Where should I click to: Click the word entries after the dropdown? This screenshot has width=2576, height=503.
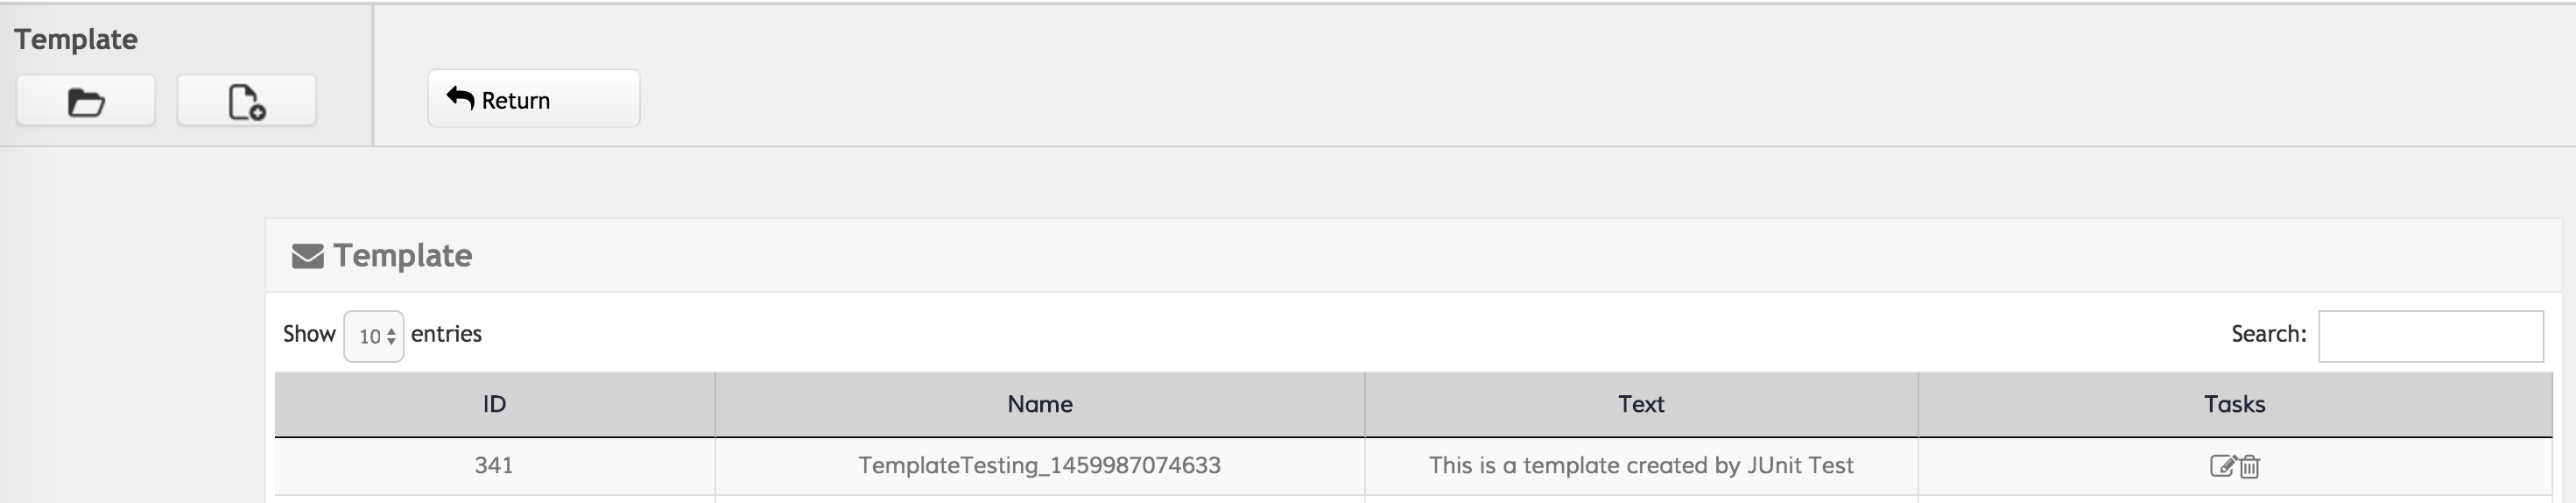[446, 334]
